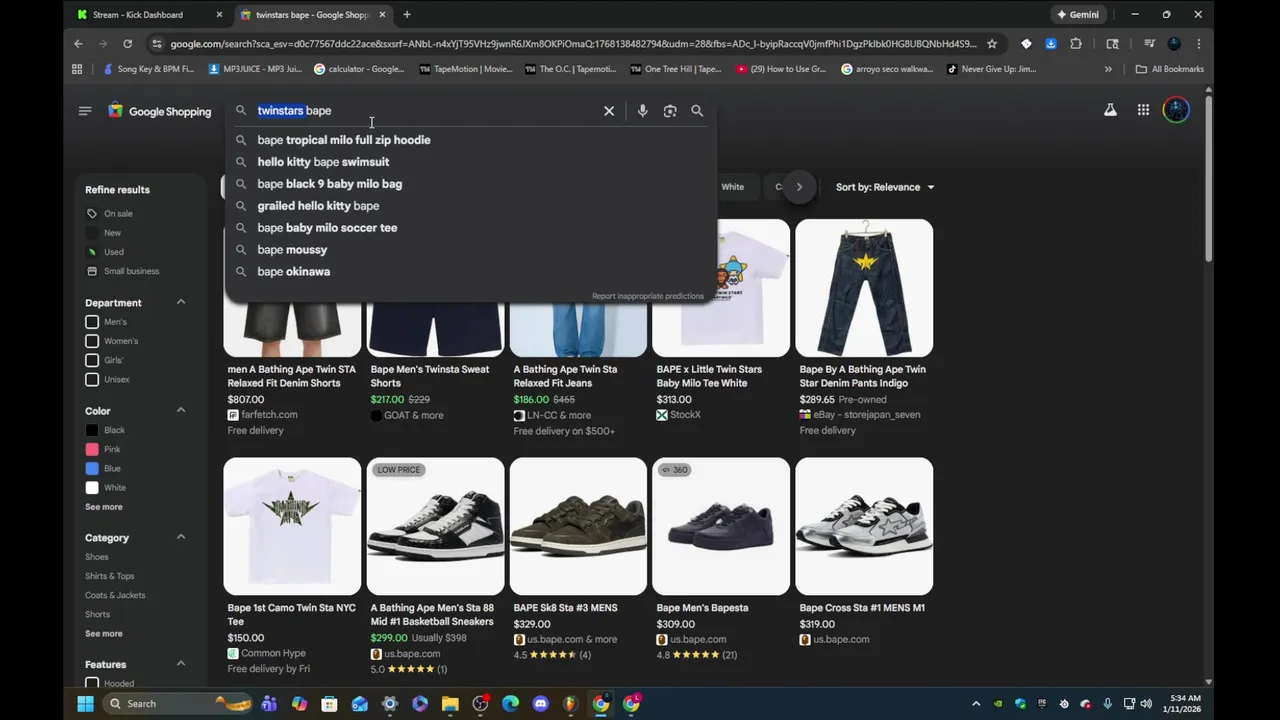Image resolution: width=1280 pixels, height=720 pixels.
Task: Check the Unisex department filter
Action: pos(92,379)
